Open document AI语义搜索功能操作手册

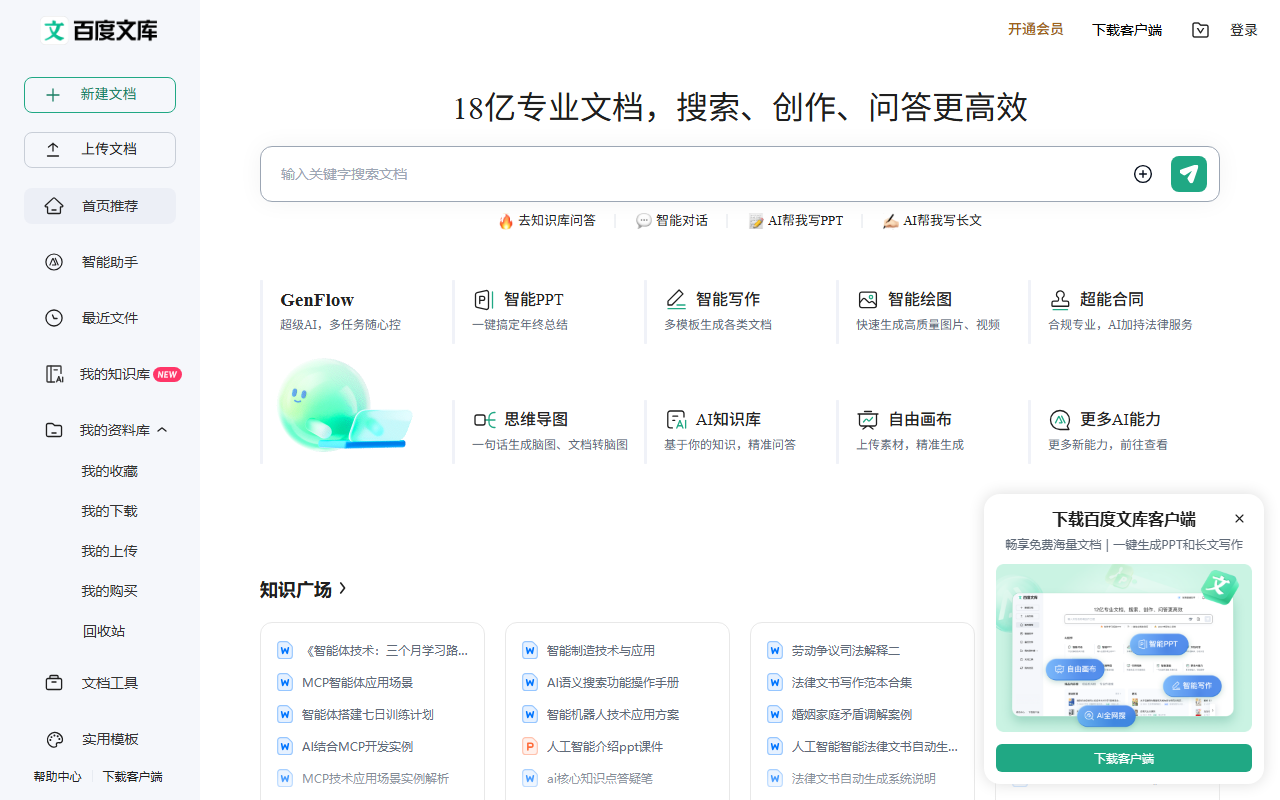(x=613, y=682)
